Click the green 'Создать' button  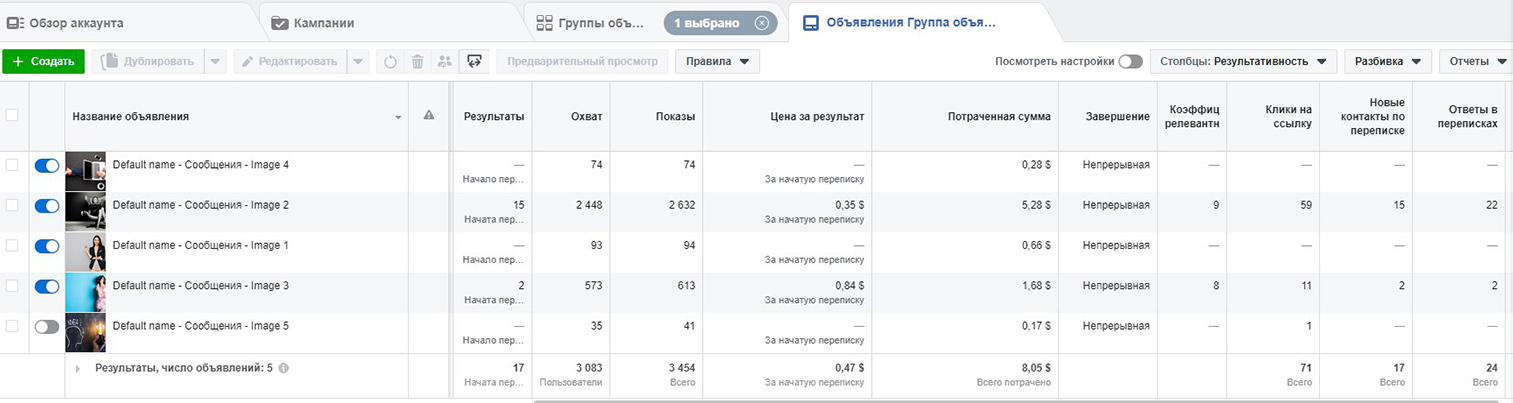click(x=43, y=62)
